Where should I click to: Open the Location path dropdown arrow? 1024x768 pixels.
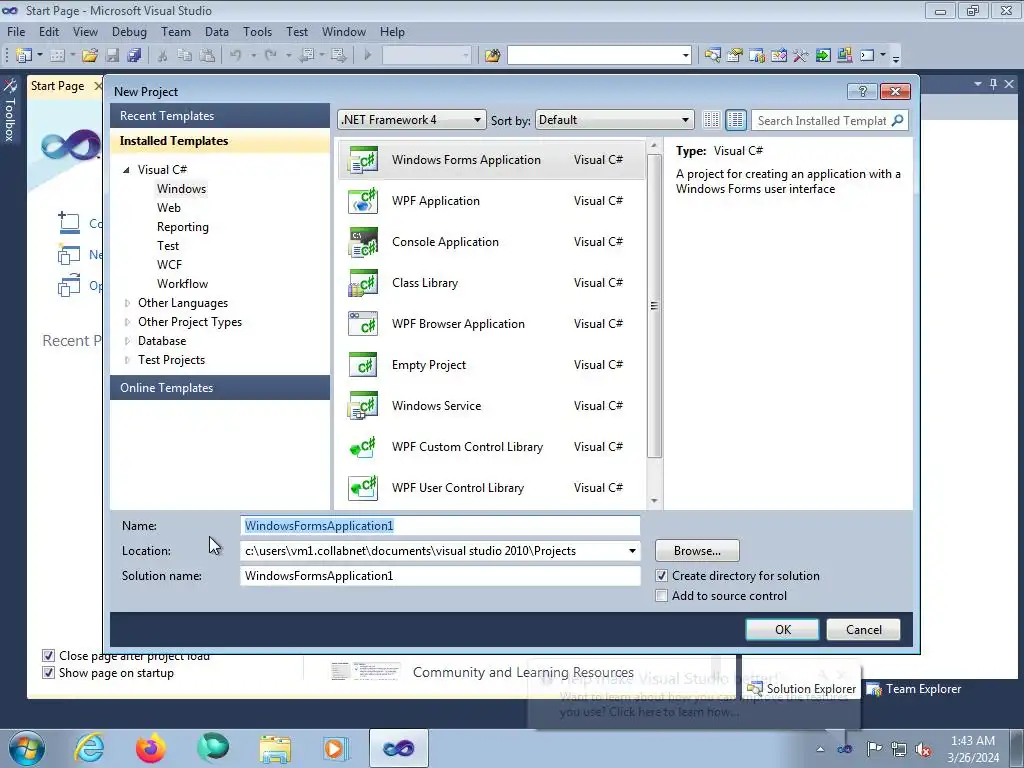coord(632,551)
